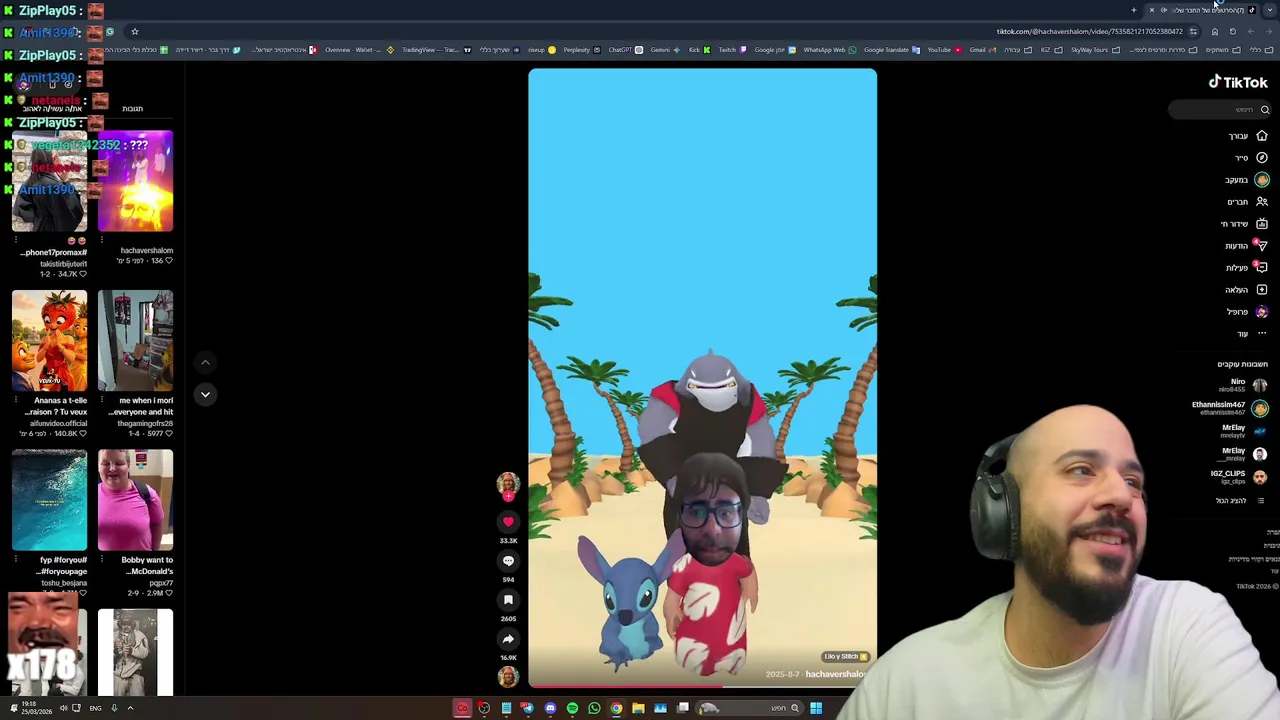Switch the ENG input language
Viewport: 1280px width, 720px height.
click(x=95, y=708)
